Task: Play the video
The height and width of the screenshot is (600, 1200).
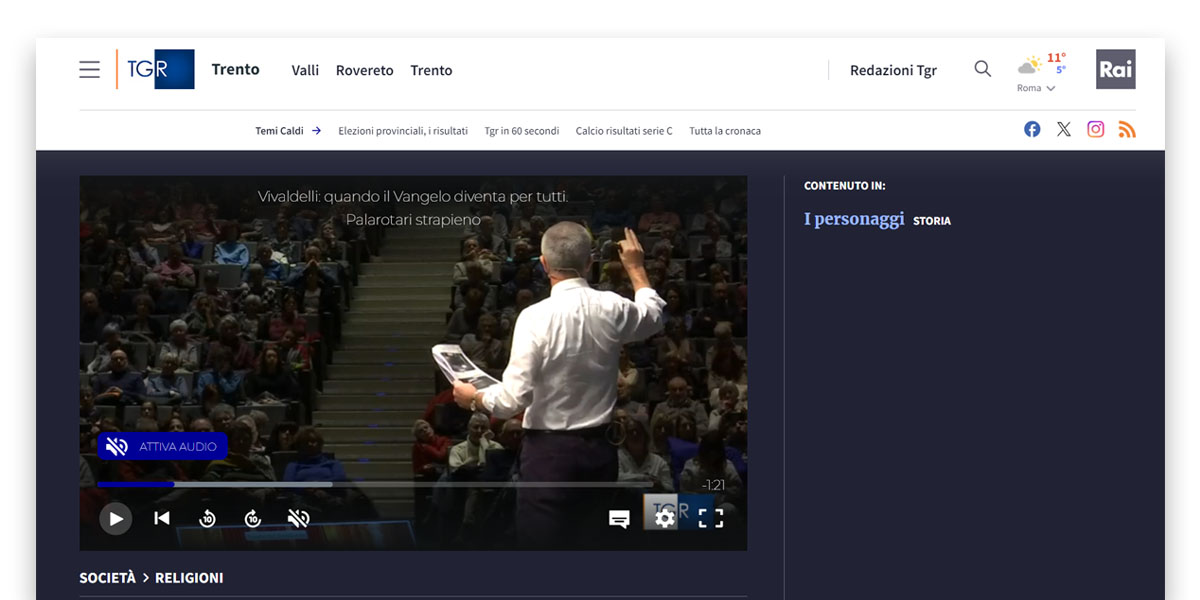Action: (116, 518)
